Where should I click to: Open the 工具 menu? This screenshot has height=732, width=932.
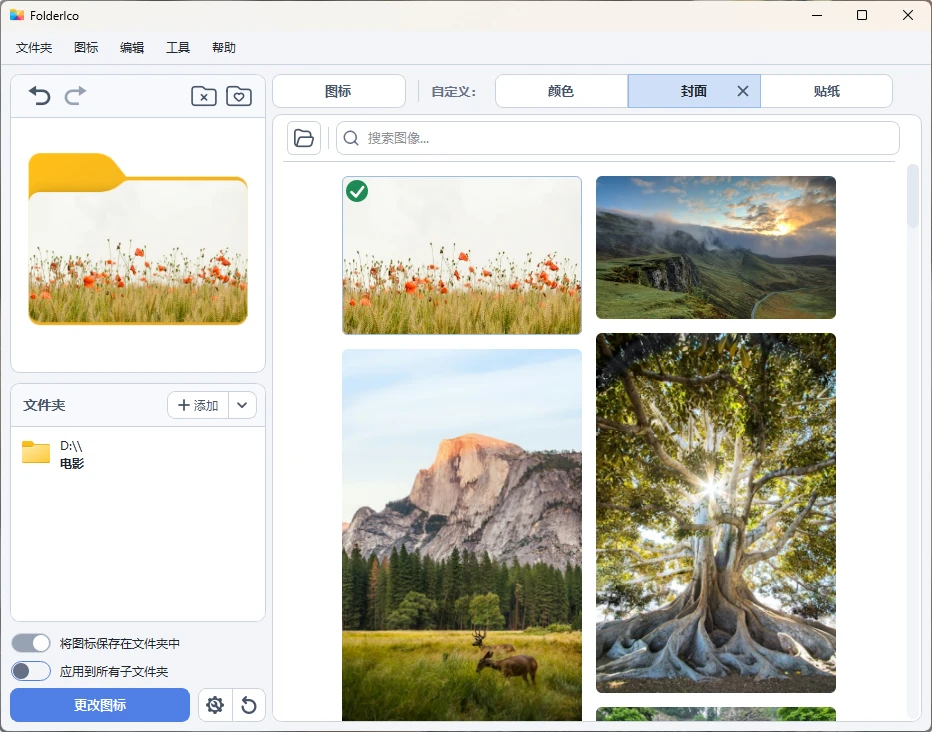coord(178,48)
